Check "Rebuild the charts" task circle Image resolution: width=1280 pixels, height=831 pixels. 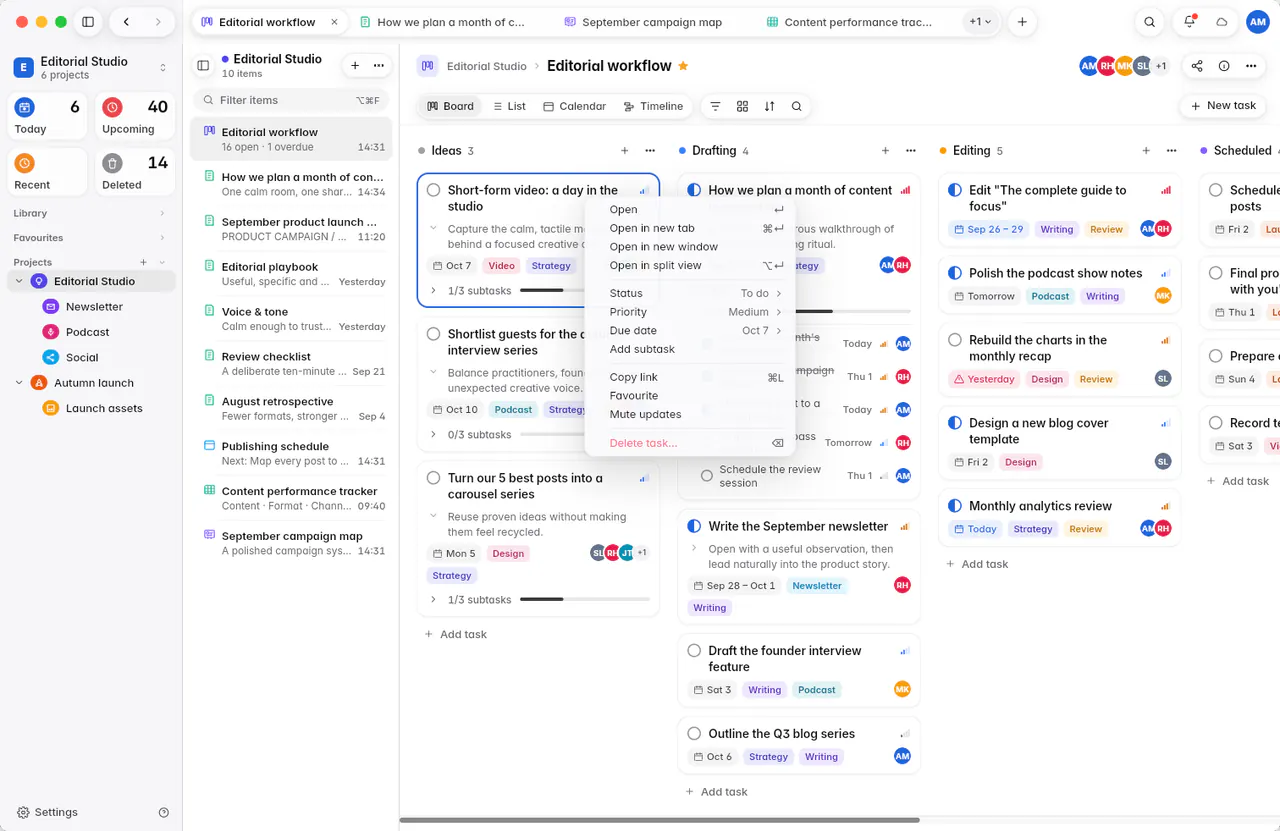(955, 340)
